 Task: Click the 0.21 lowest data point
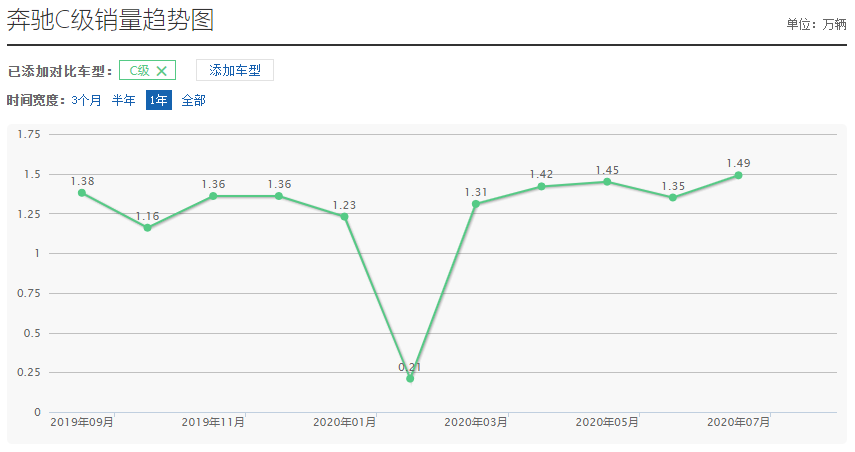(x=410, y=378)
